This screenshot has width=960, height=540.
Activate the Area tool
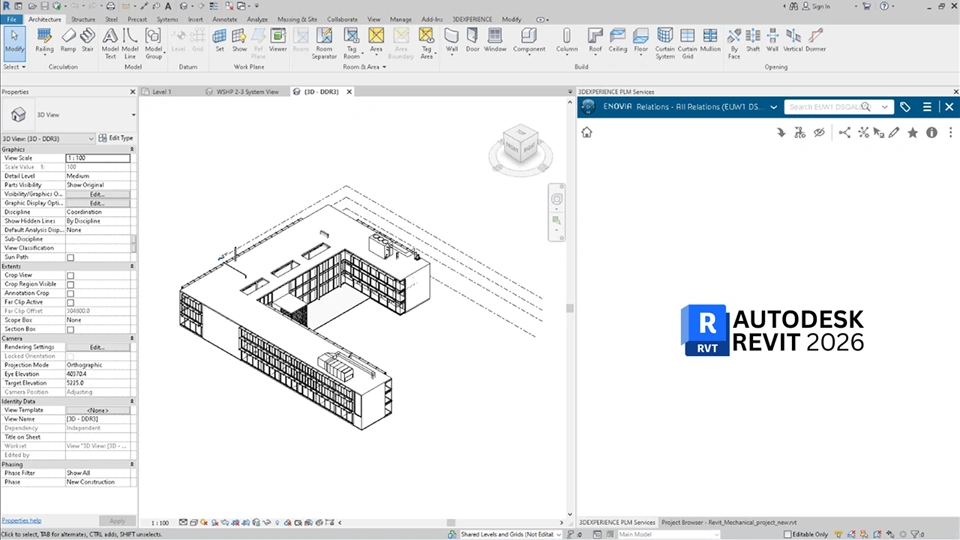pos(376,42)
